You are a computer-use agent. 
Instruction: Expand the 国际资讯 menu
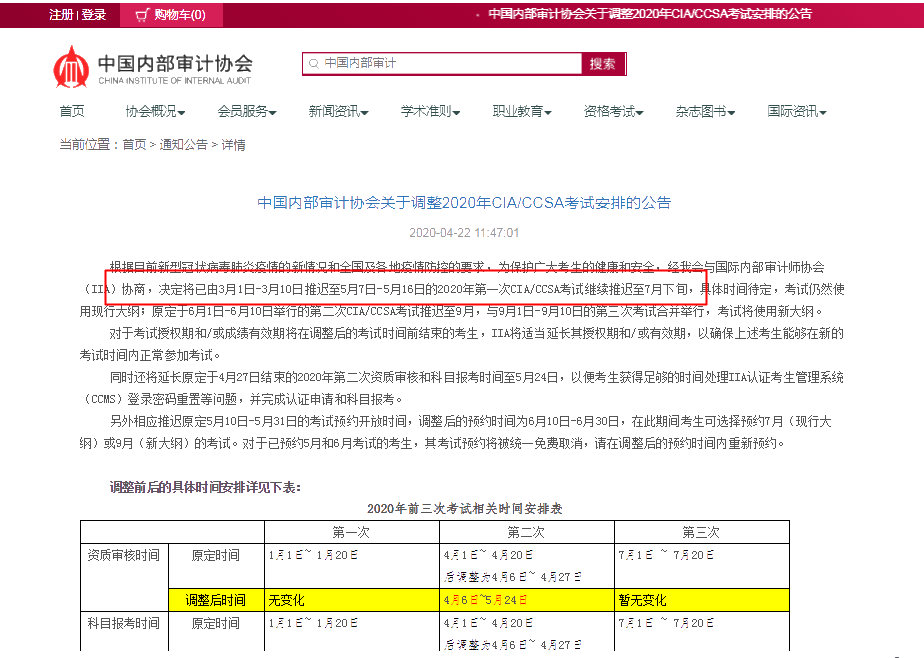click(797, 111)
